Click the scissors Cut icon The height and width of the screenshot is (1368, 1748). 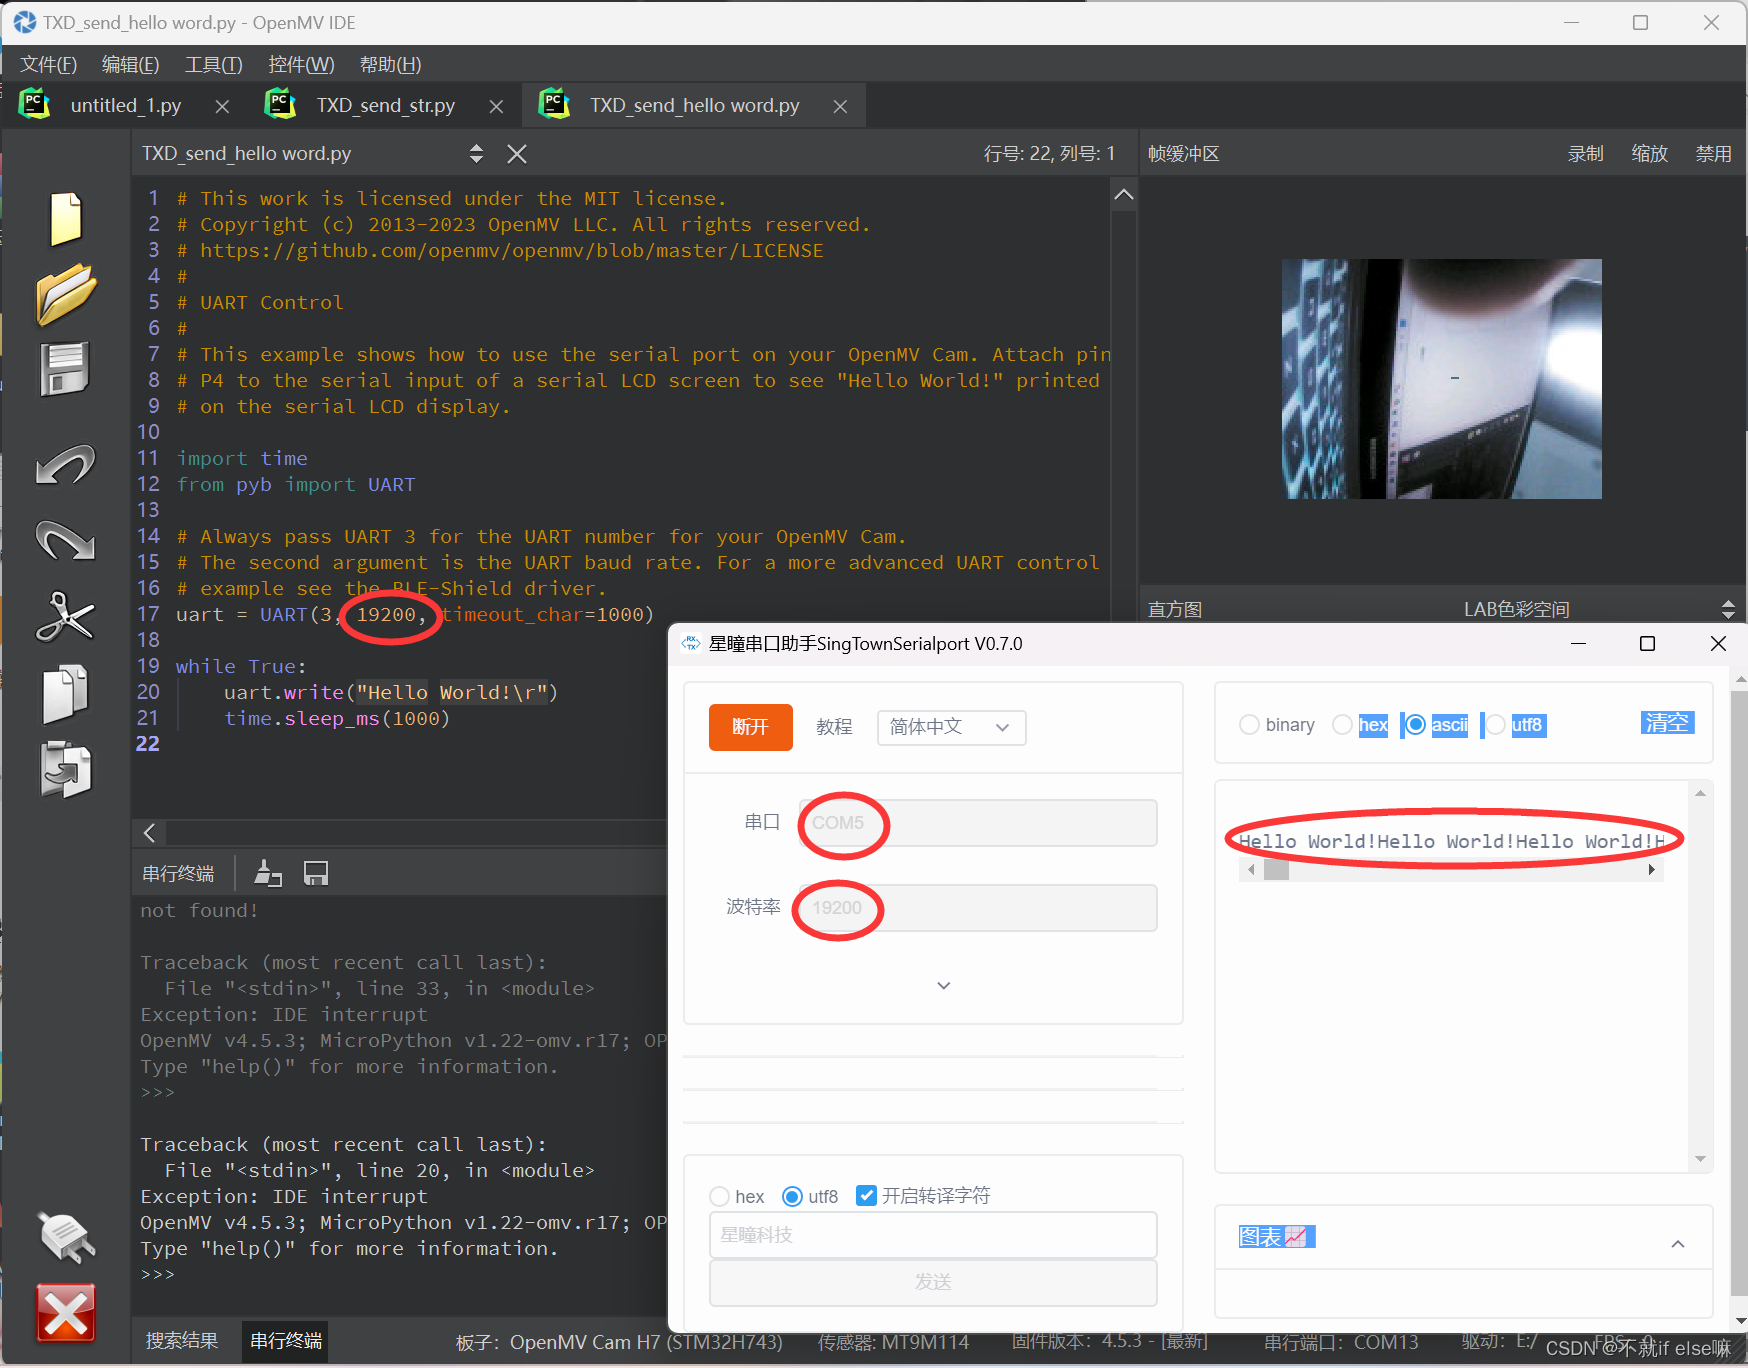[65, 615]
